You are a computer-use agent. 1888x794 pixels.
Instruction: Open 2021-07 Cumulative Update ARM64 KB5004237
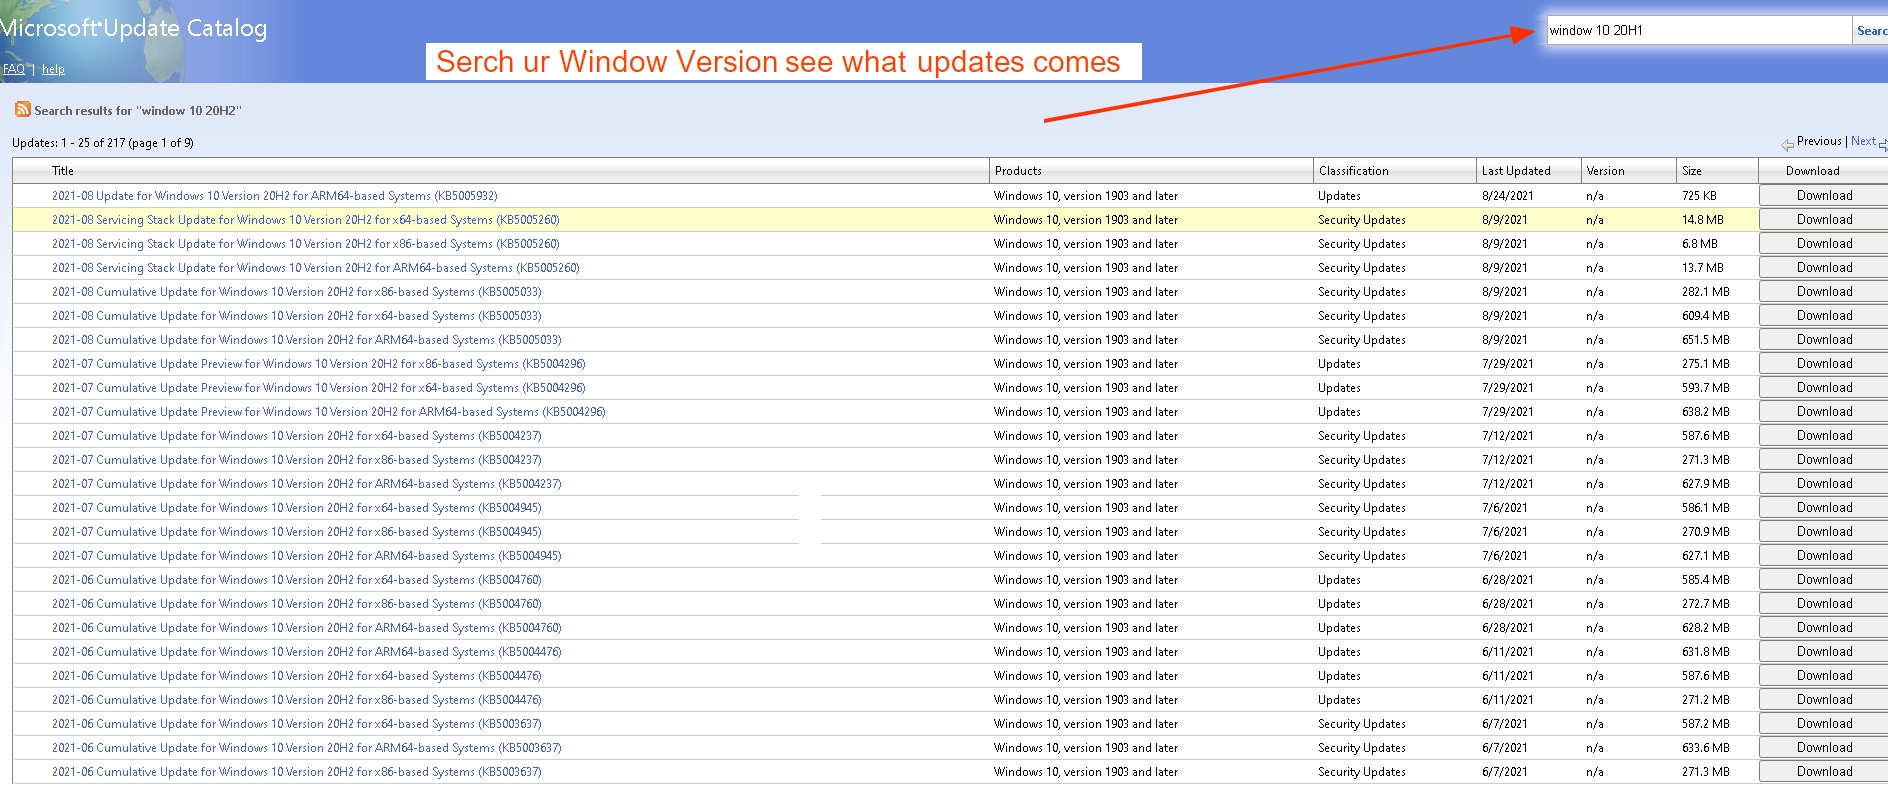(307, 484)
